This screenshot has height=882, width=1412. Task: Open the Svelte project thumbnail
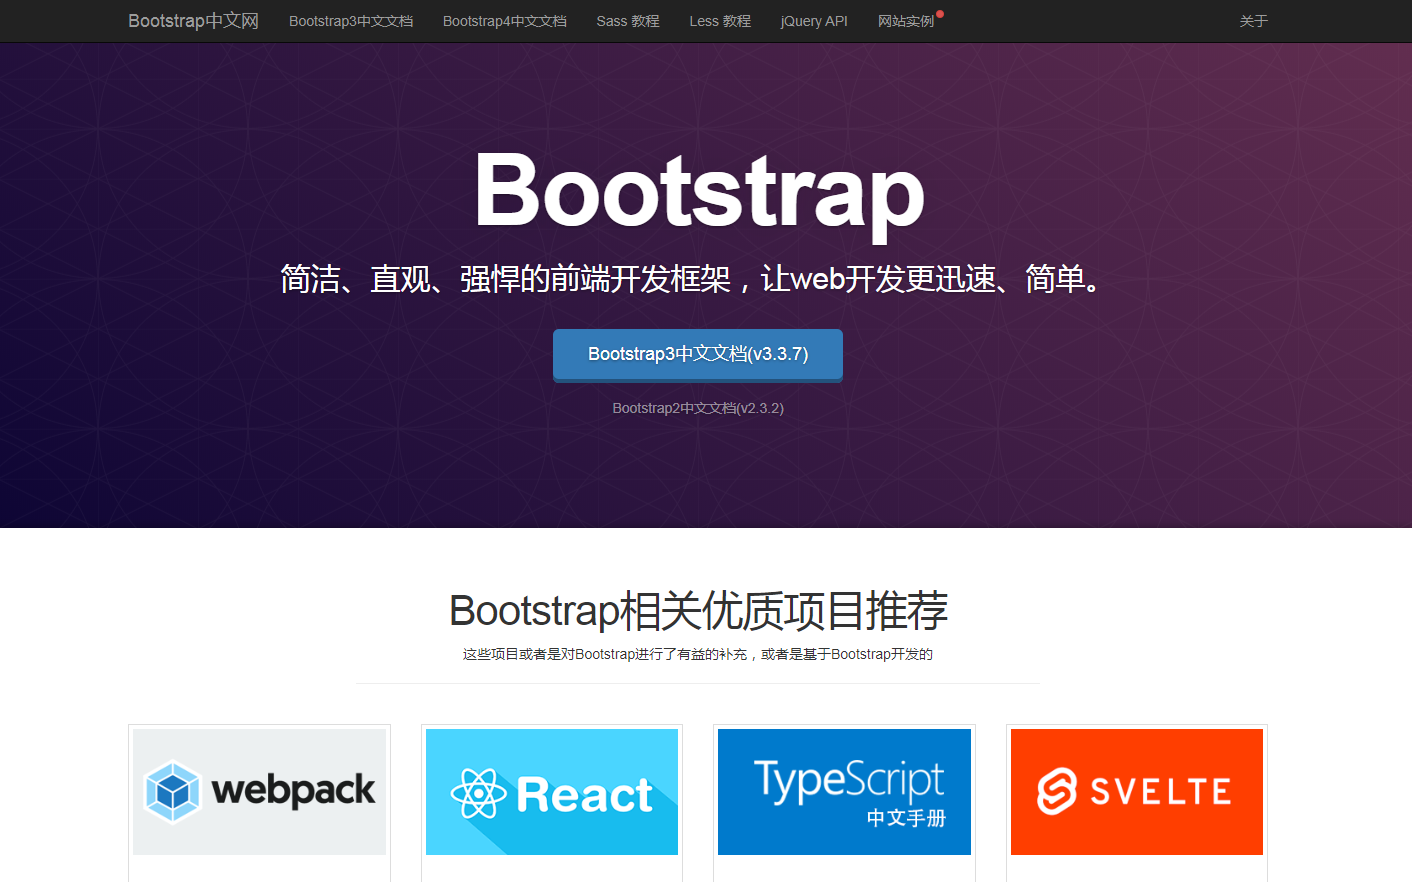[x=1137, y=792]
